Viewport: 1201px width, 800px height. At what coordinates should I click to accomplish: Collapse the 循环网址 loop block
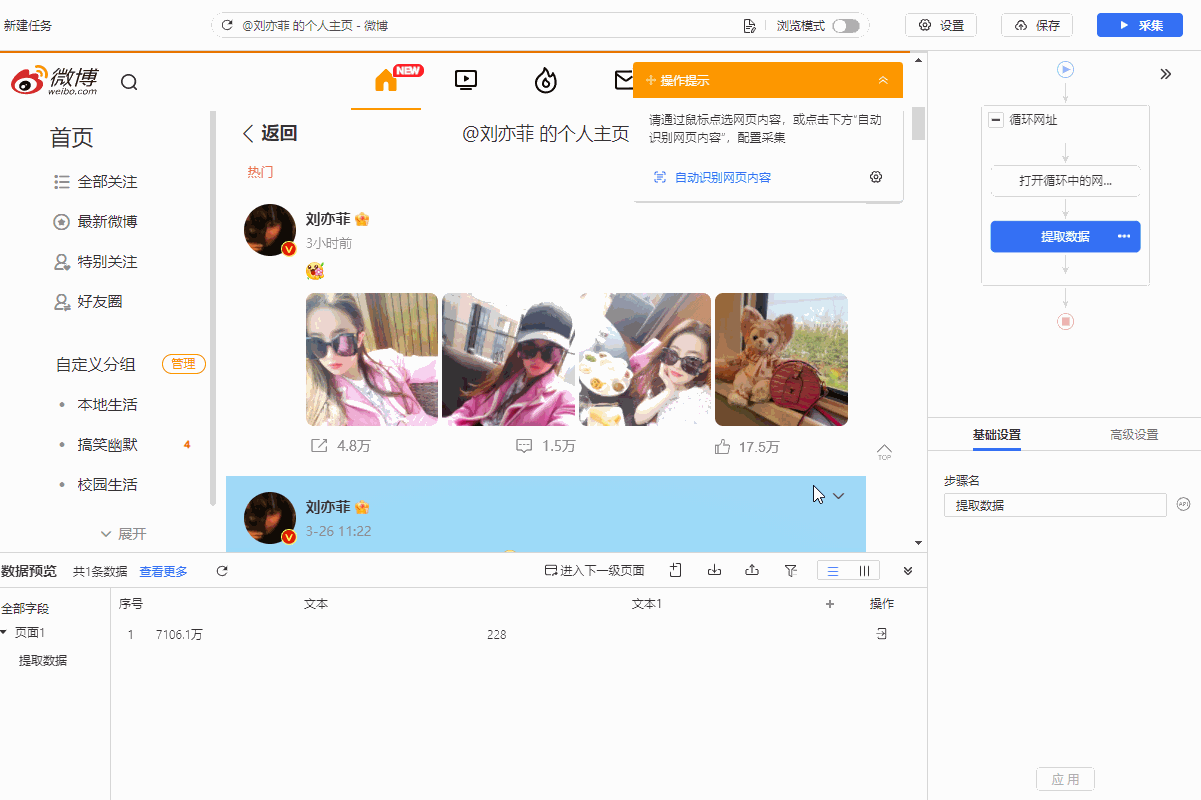[x=996, y=120]
